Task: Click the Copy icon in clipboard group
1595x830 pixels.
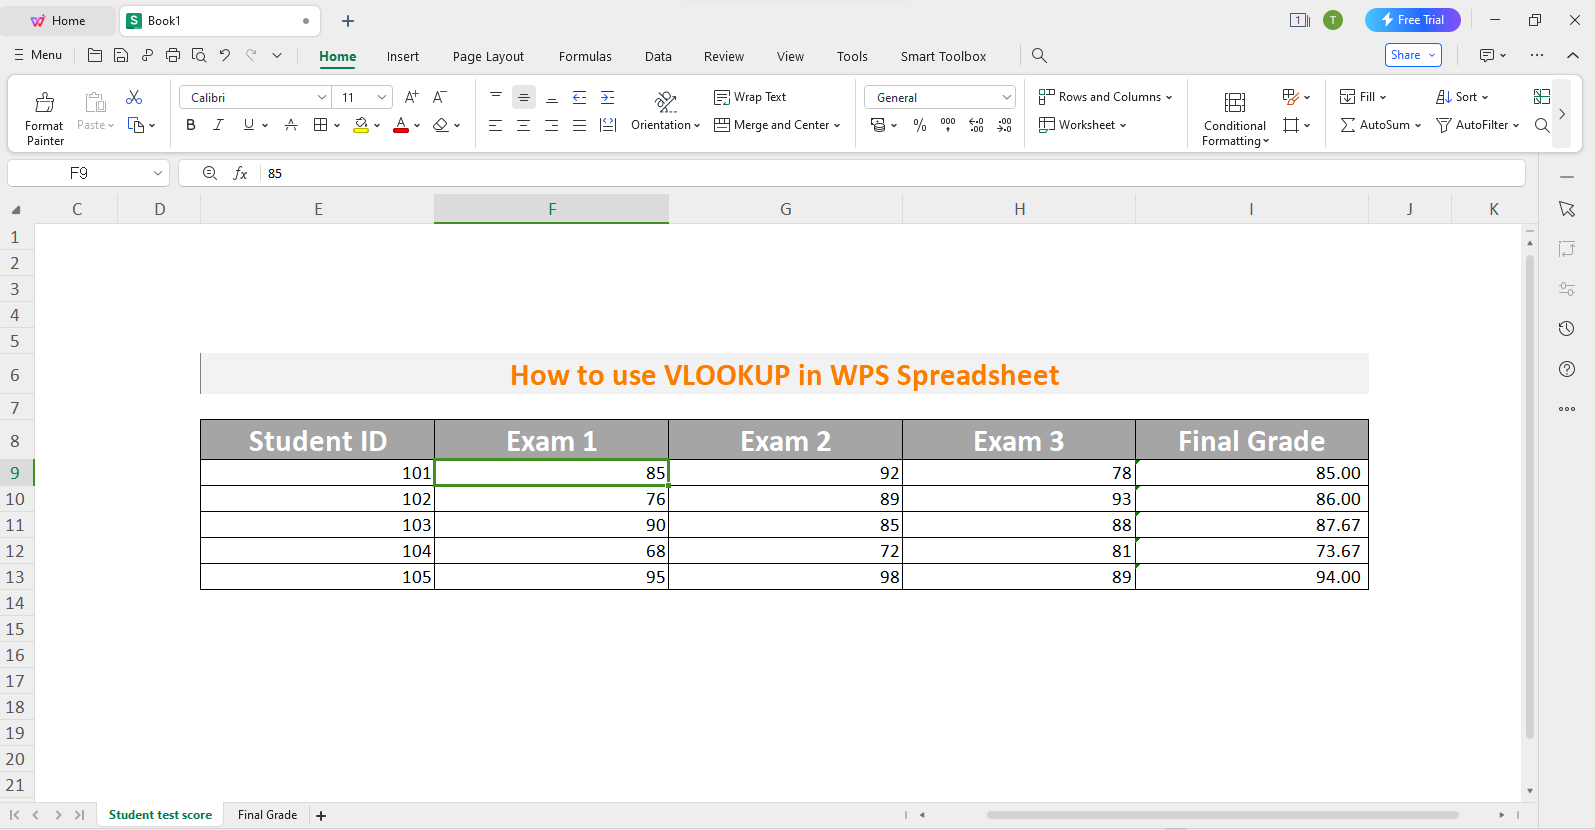Action: coord(136,125)
